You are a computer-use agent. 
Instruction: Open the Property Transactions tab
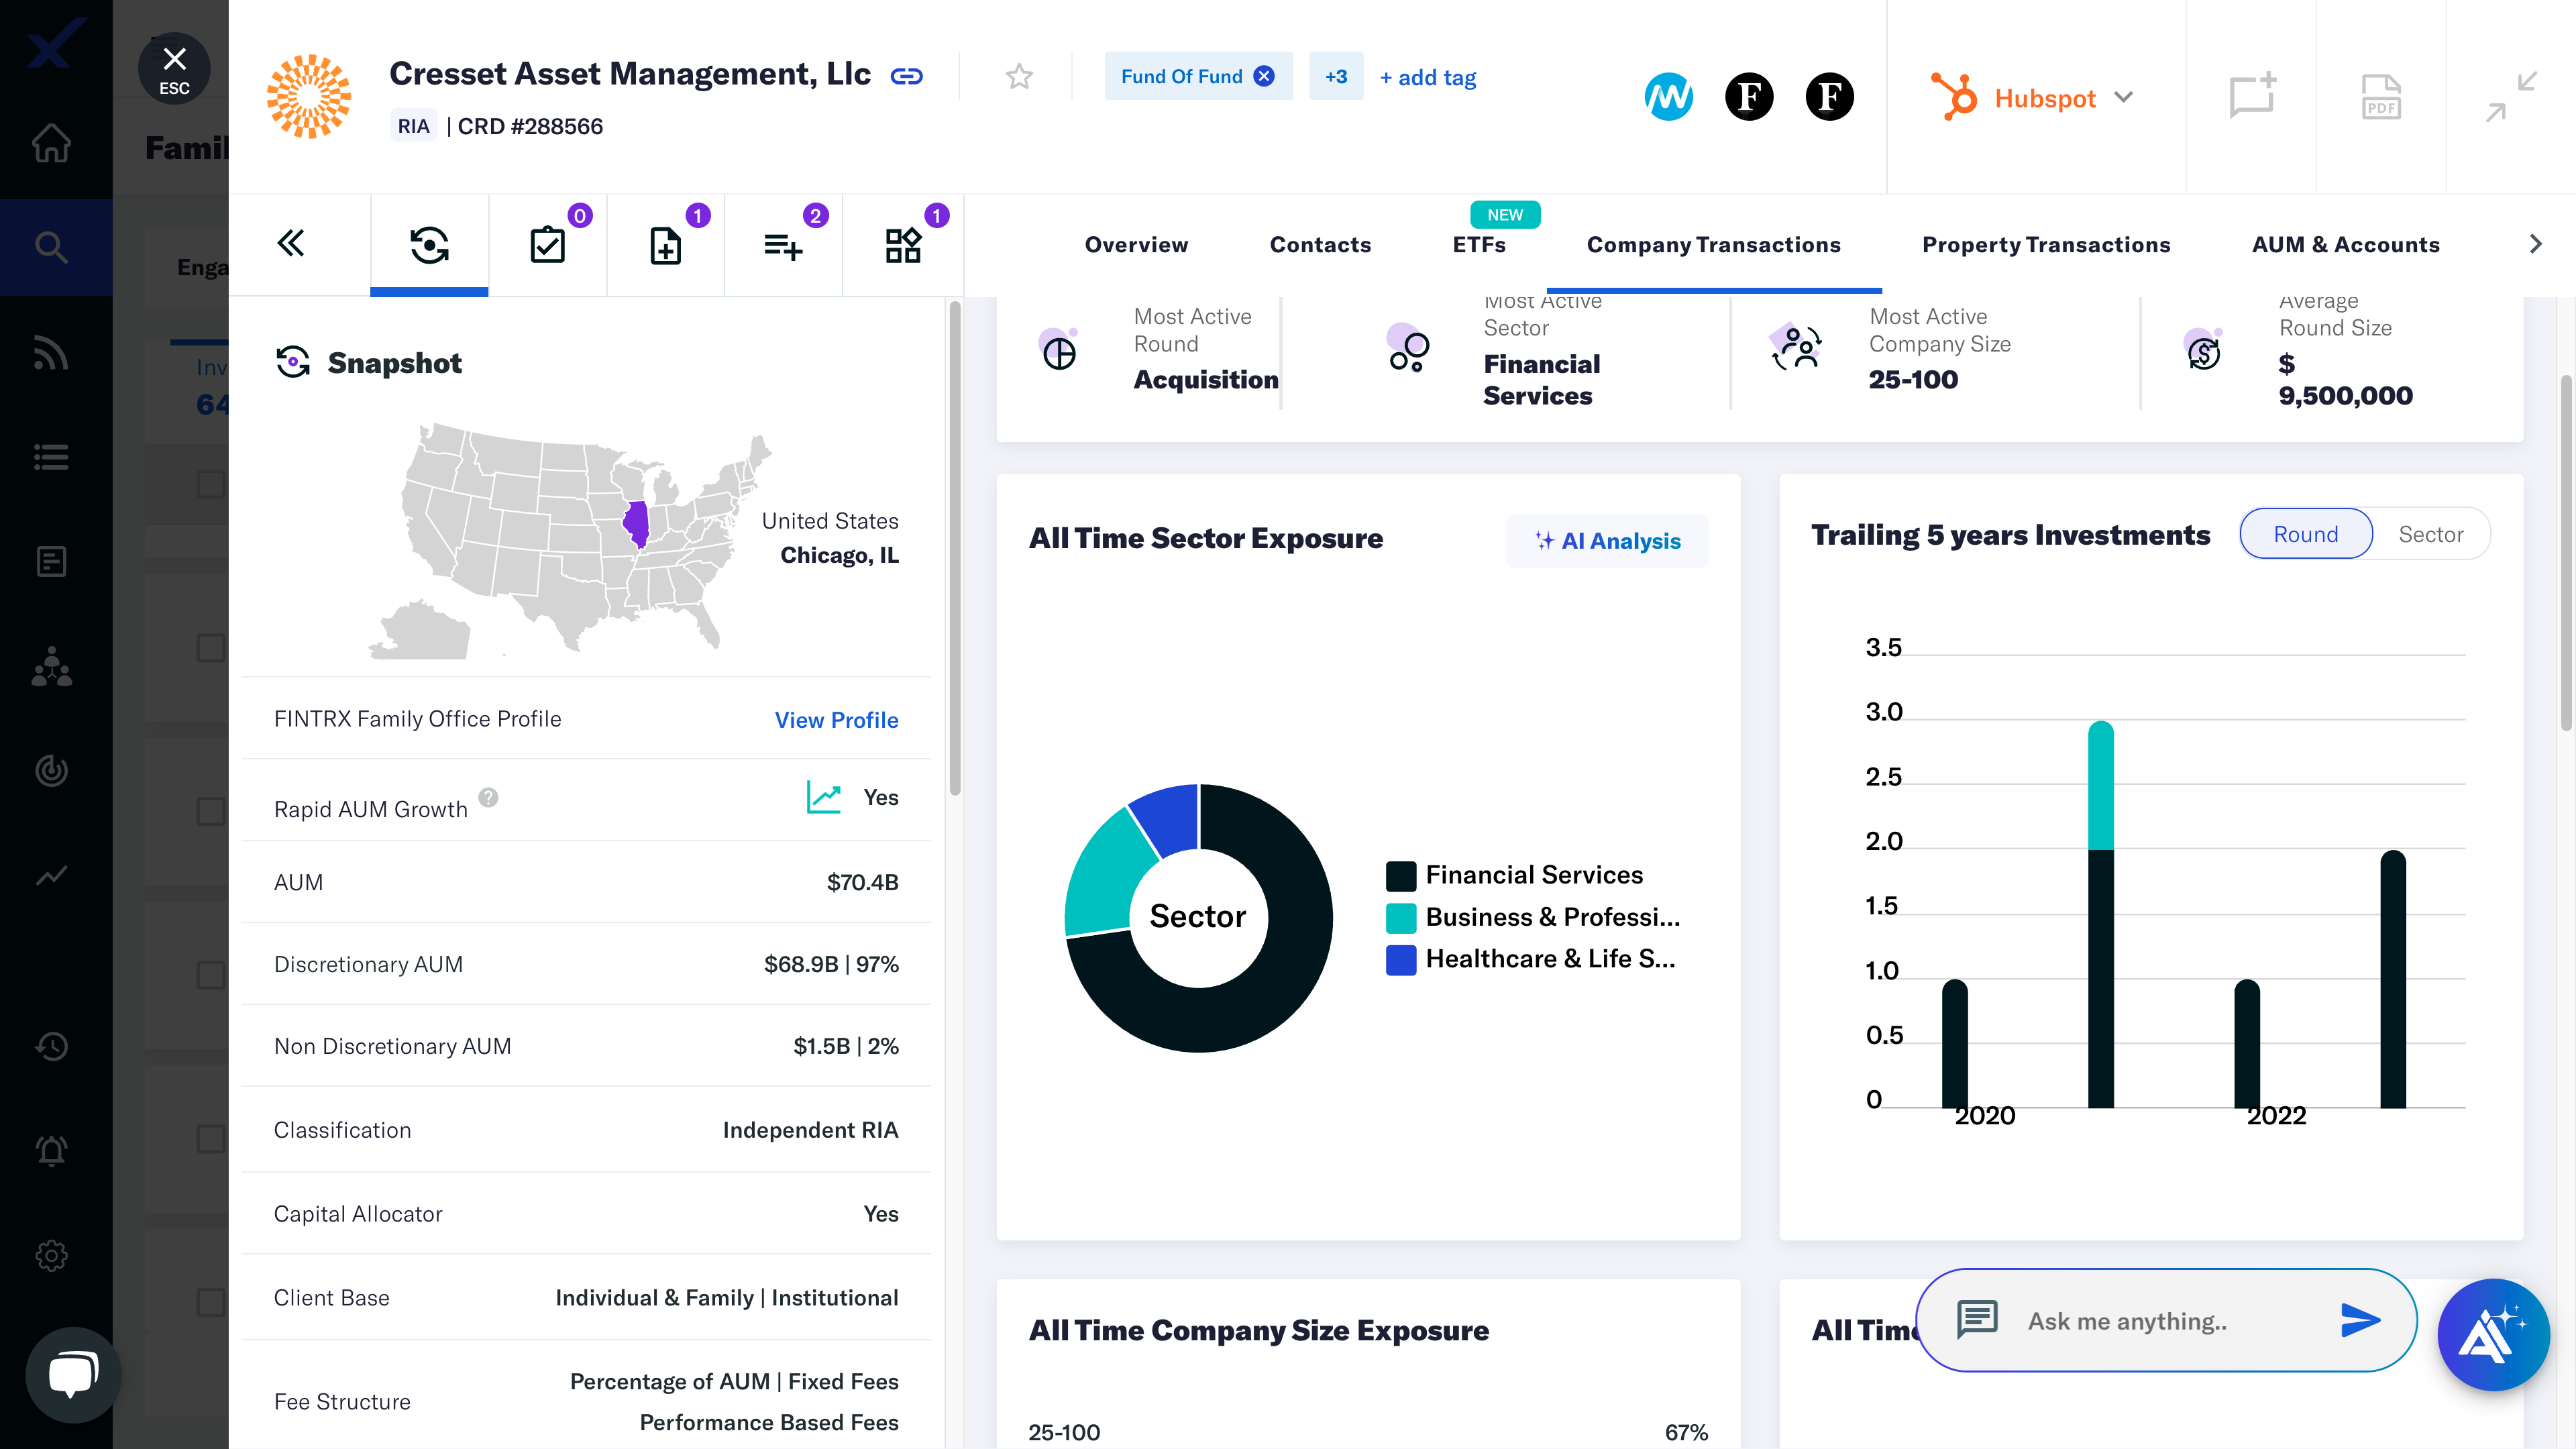coord(2046,245)
